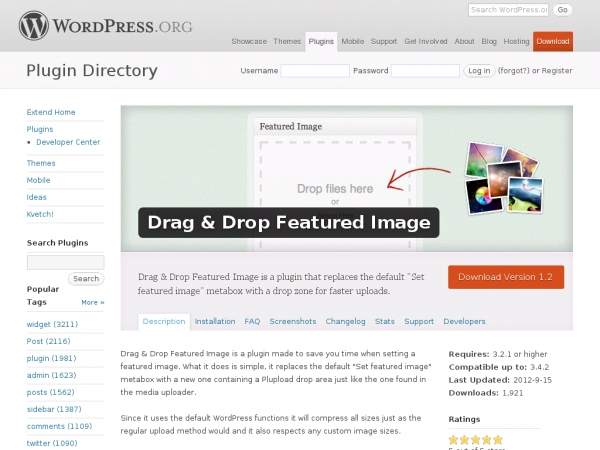Click the (forgot?) link
600x450 pixels.
514,71
